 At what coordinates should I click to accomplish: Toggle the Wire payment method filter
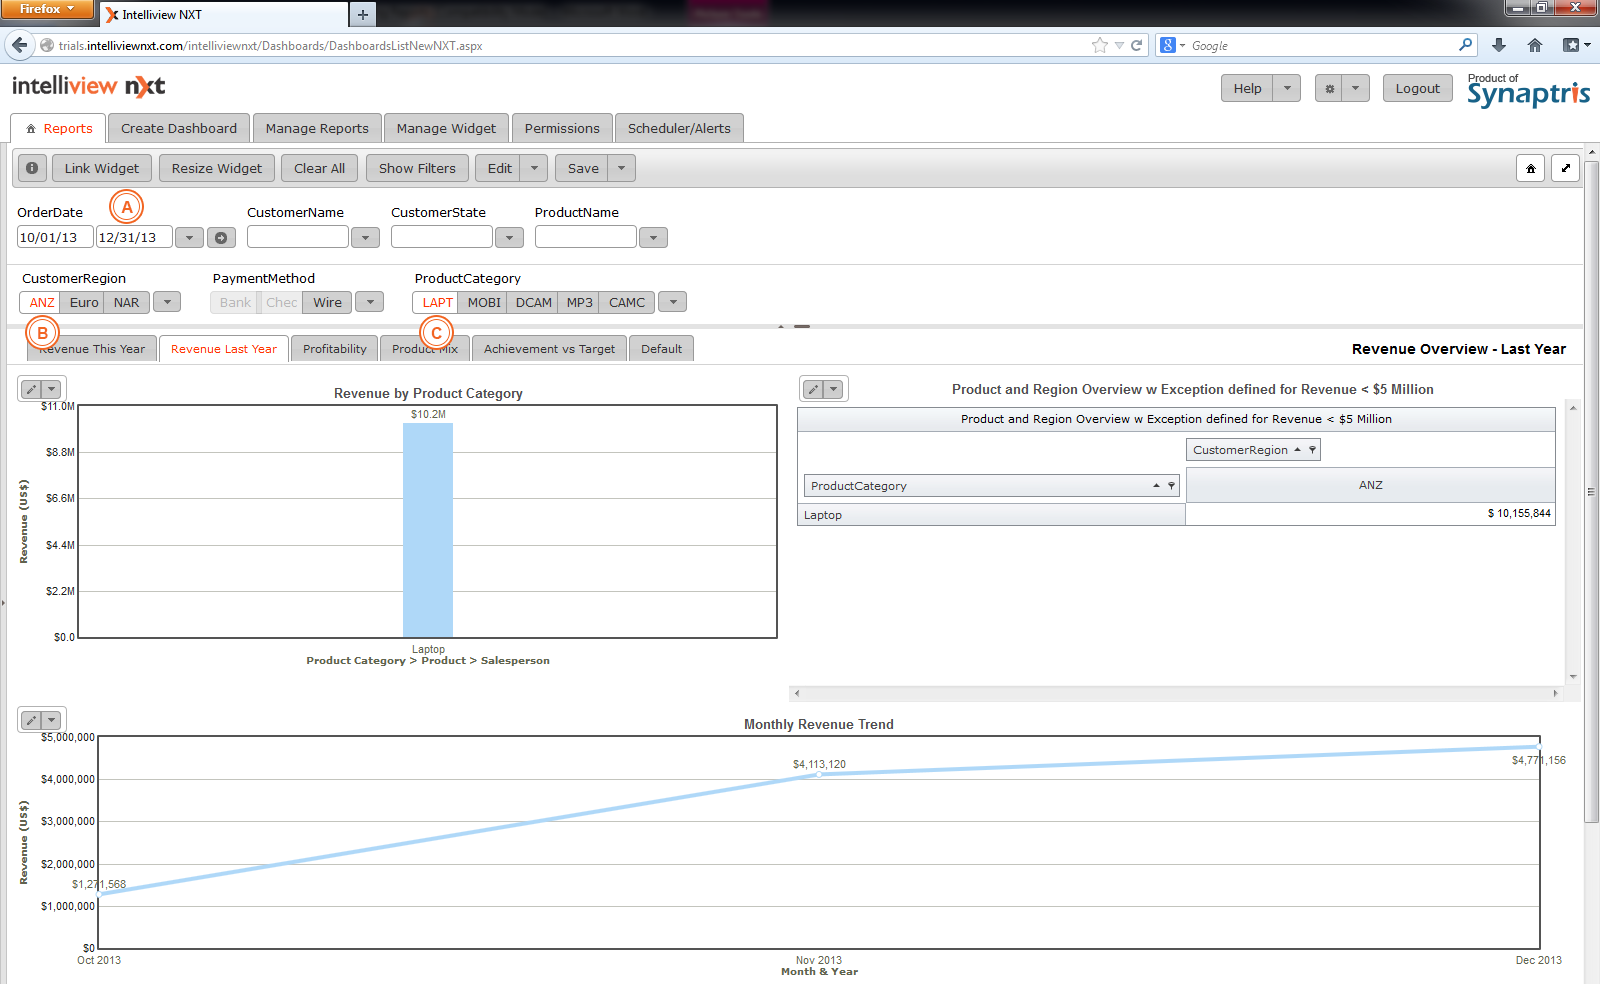[x=327, y=302]
